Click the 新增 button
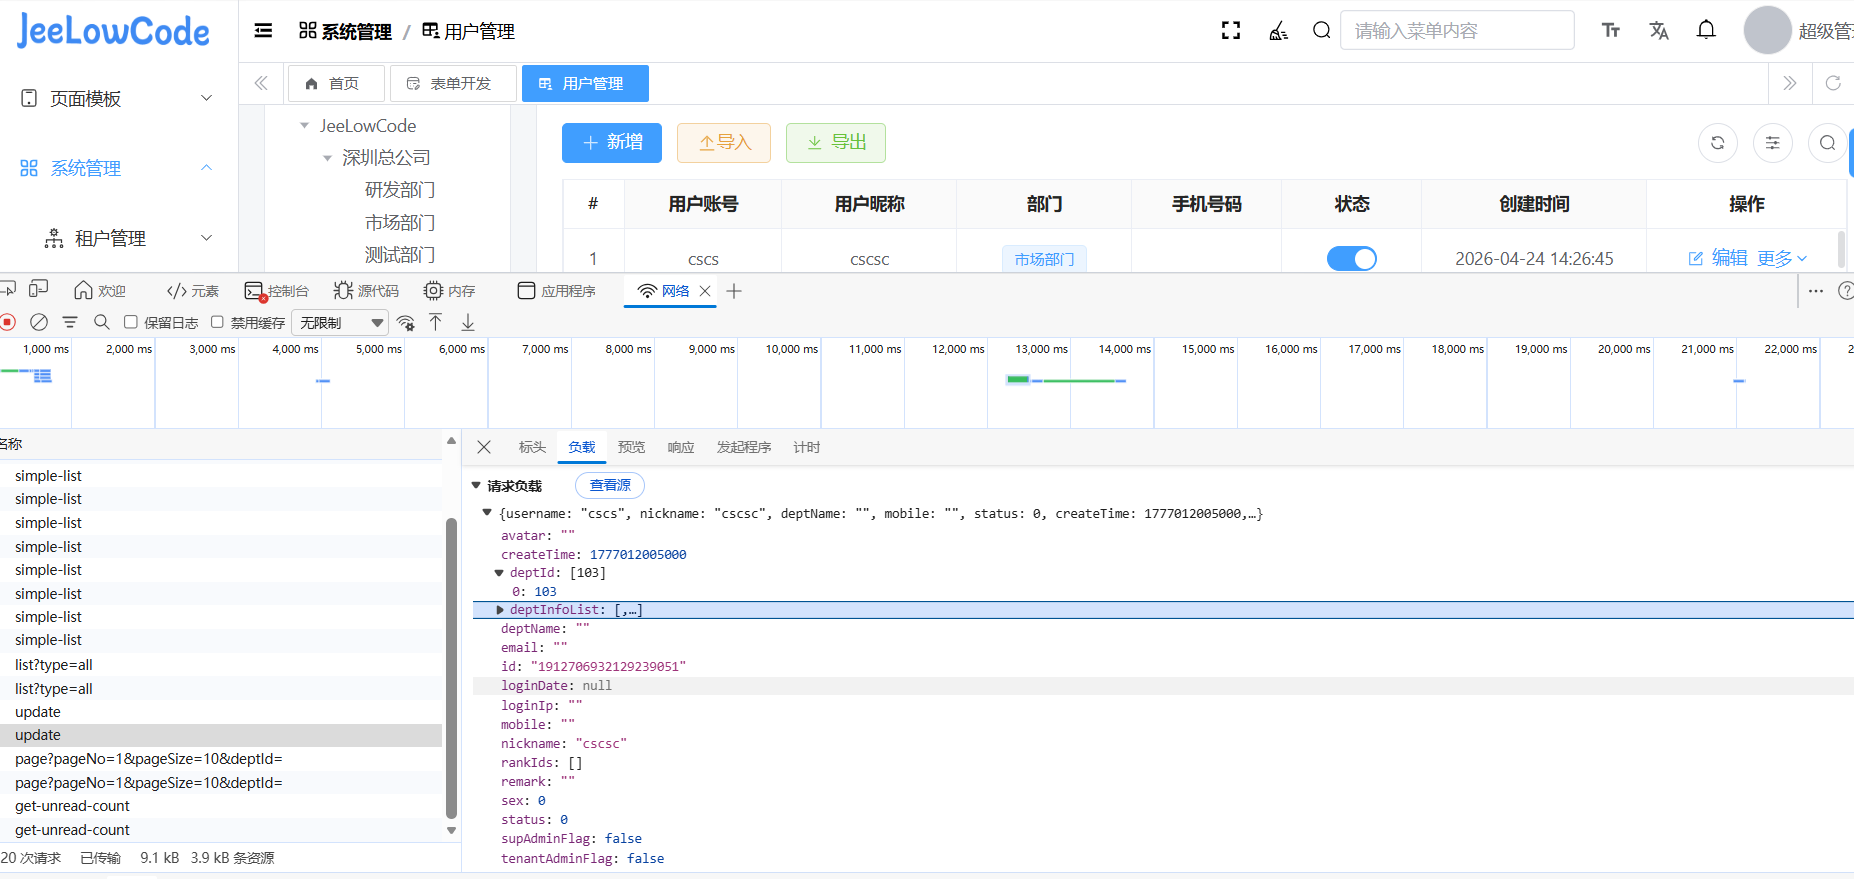This screenshot has height=879, width=1854. pyautogui.click(x=612, y=143)
